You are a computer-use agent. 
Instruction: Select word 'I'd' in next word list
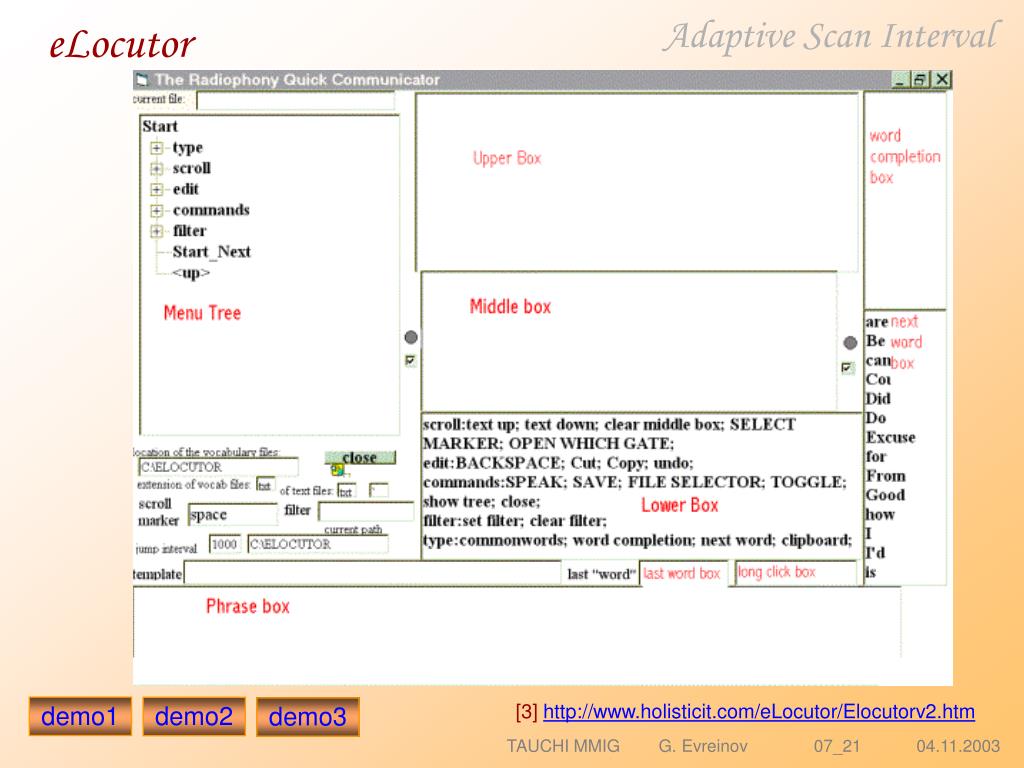pos(876,552)
